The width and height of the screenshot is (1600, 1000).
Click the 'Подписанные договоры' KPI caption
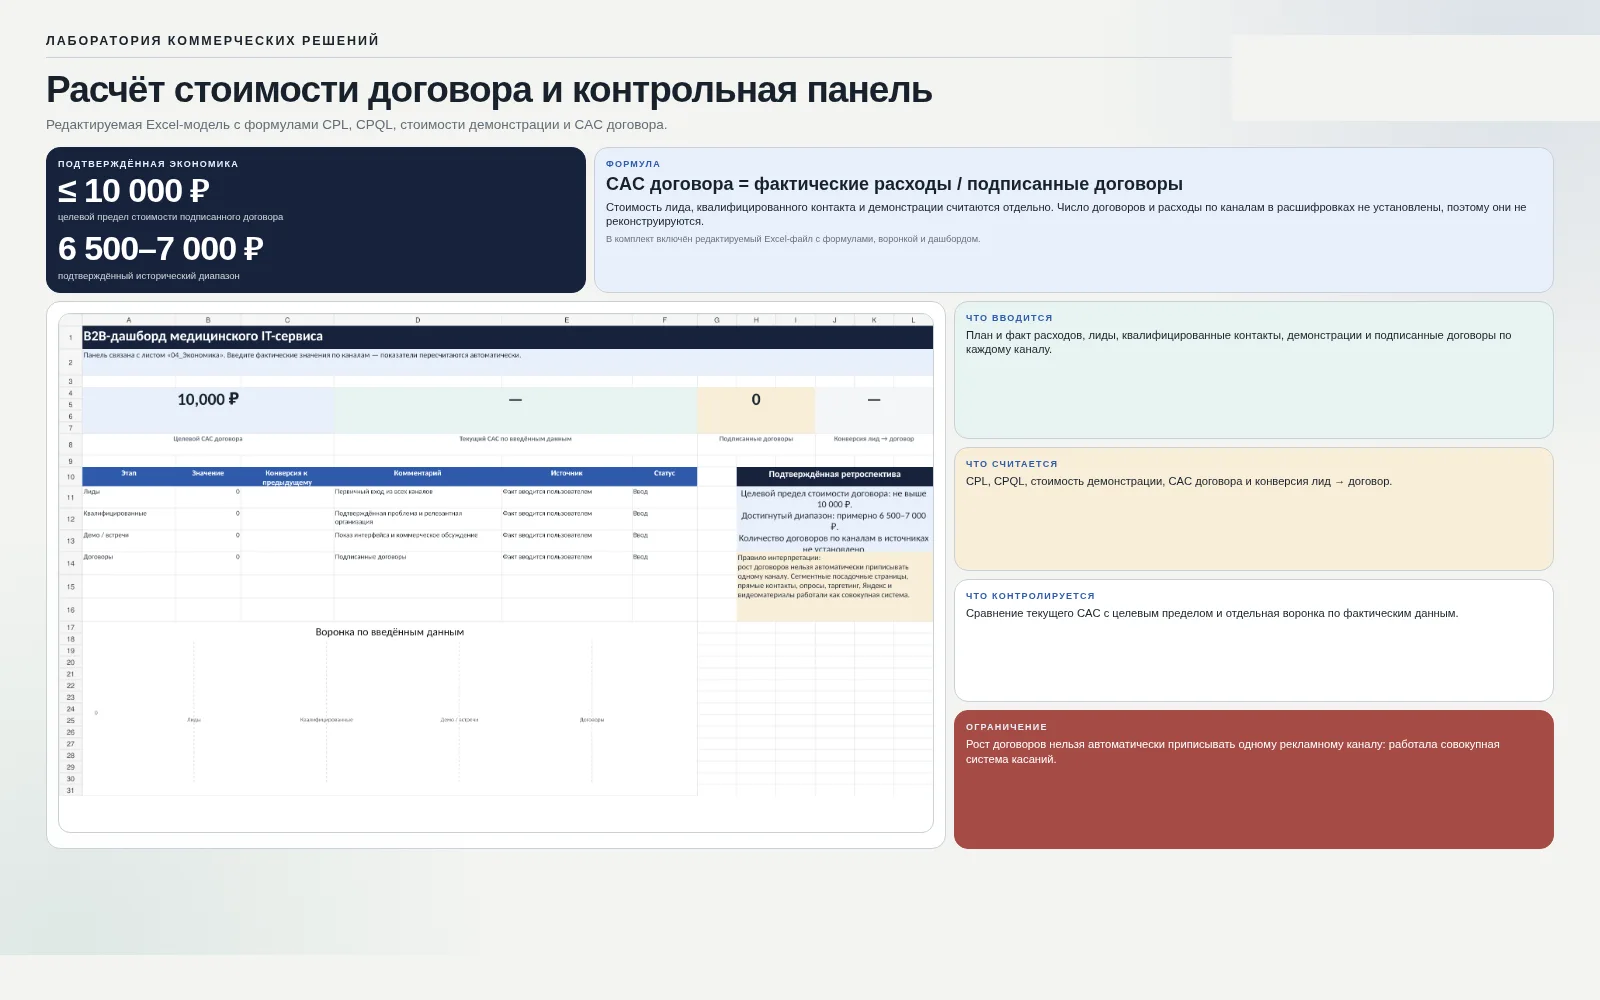756,439
